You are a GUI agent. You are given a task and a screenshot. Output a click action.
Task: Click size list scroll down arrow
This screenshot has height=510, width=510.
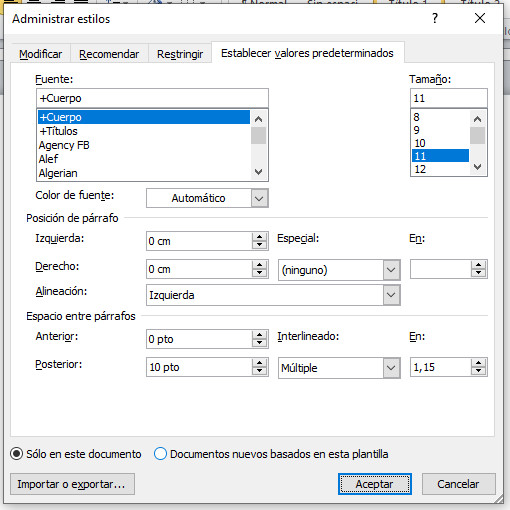click(477, 167)
